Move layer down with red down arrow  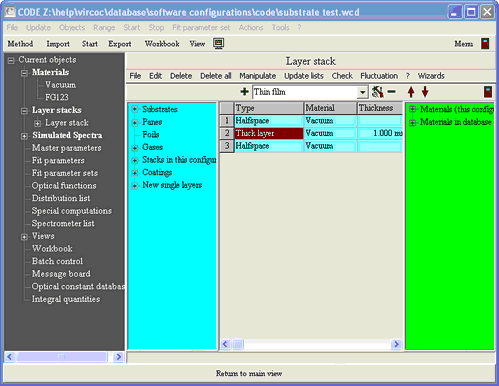[x=425, y=92]
